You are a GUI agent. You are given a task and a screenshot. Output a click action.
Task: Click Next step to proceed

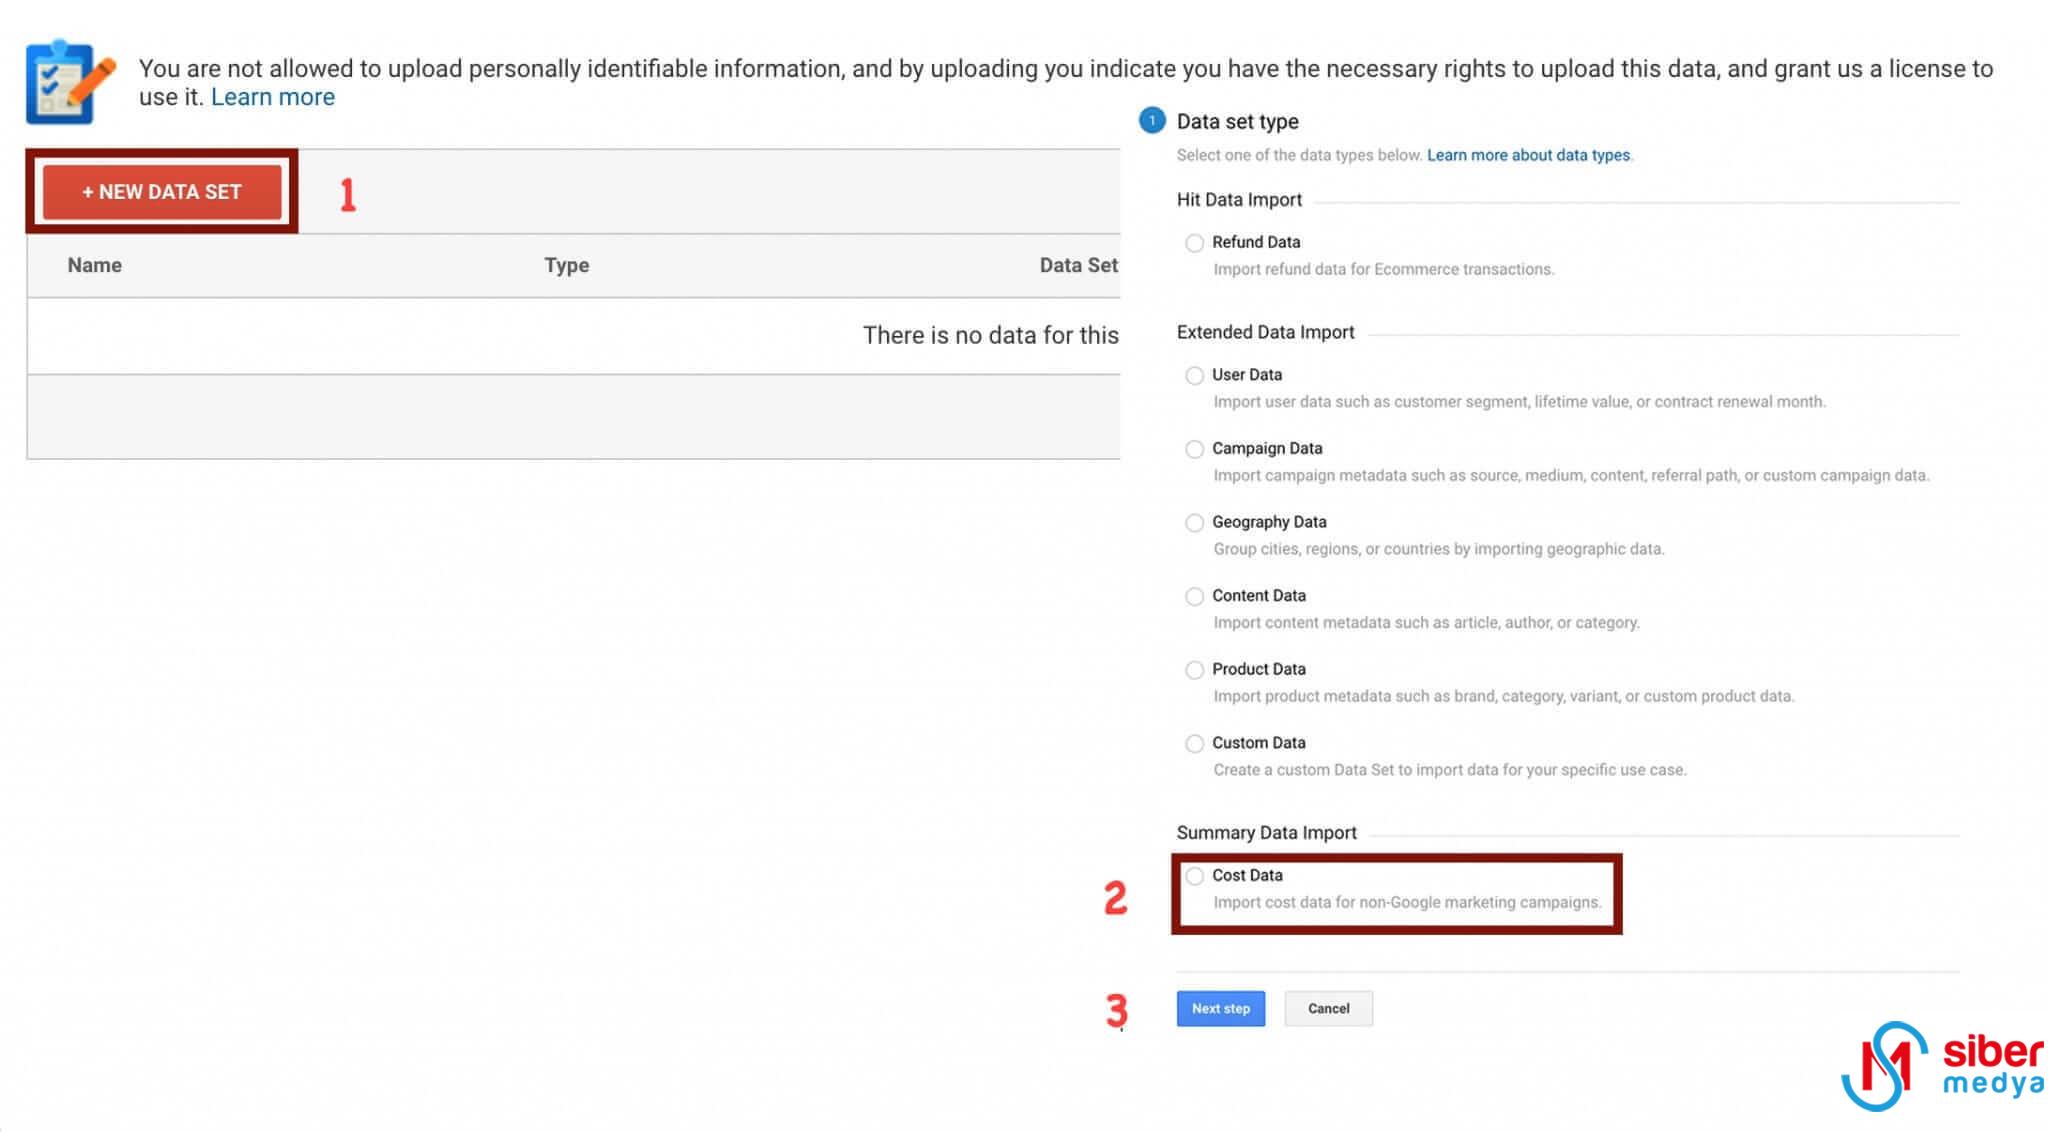pos(1221,1008)
